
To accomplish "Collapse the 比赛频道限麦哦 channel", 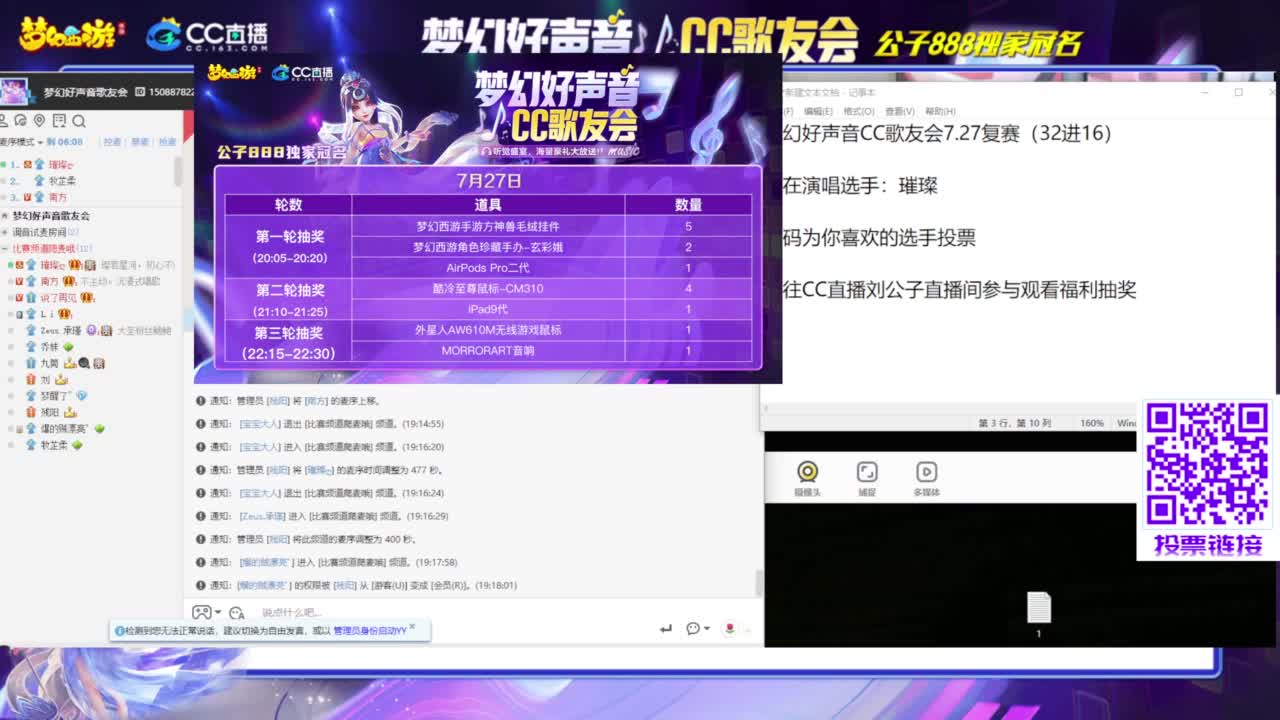I will click(4, 248).
